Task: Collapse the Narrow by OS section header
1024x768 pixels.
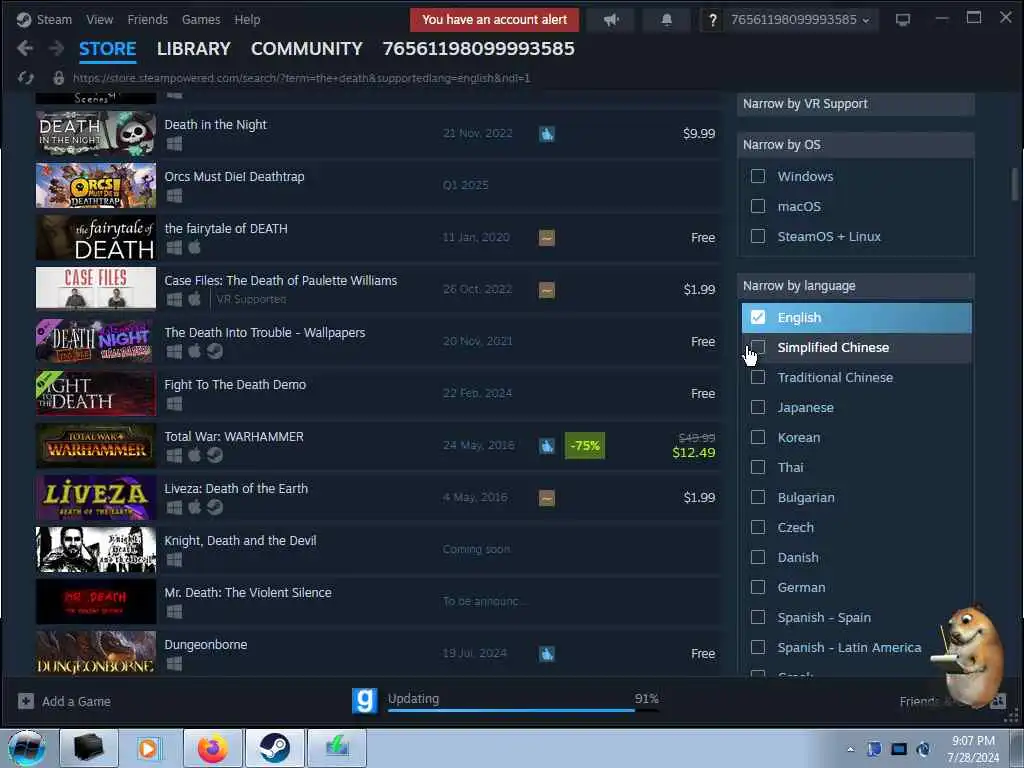Action: 856,145
